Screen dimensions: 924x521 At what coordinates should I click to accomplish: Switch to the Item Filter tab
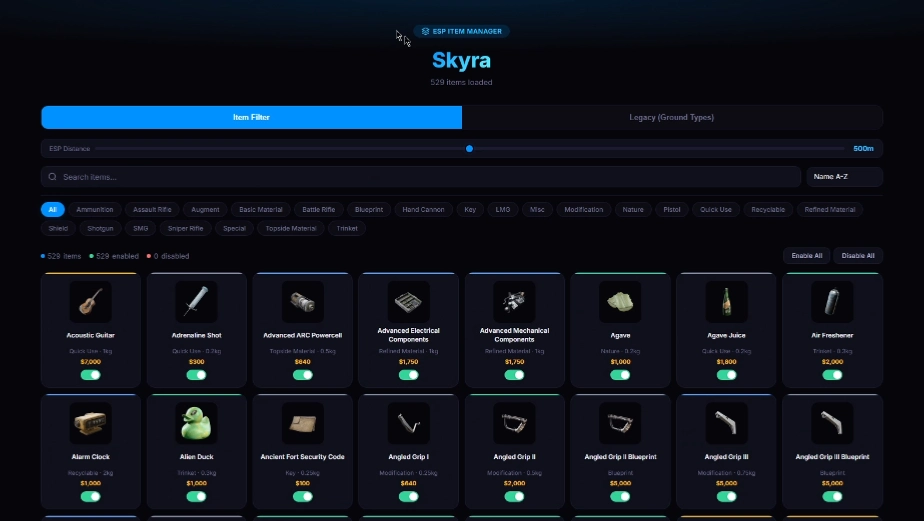251,117
